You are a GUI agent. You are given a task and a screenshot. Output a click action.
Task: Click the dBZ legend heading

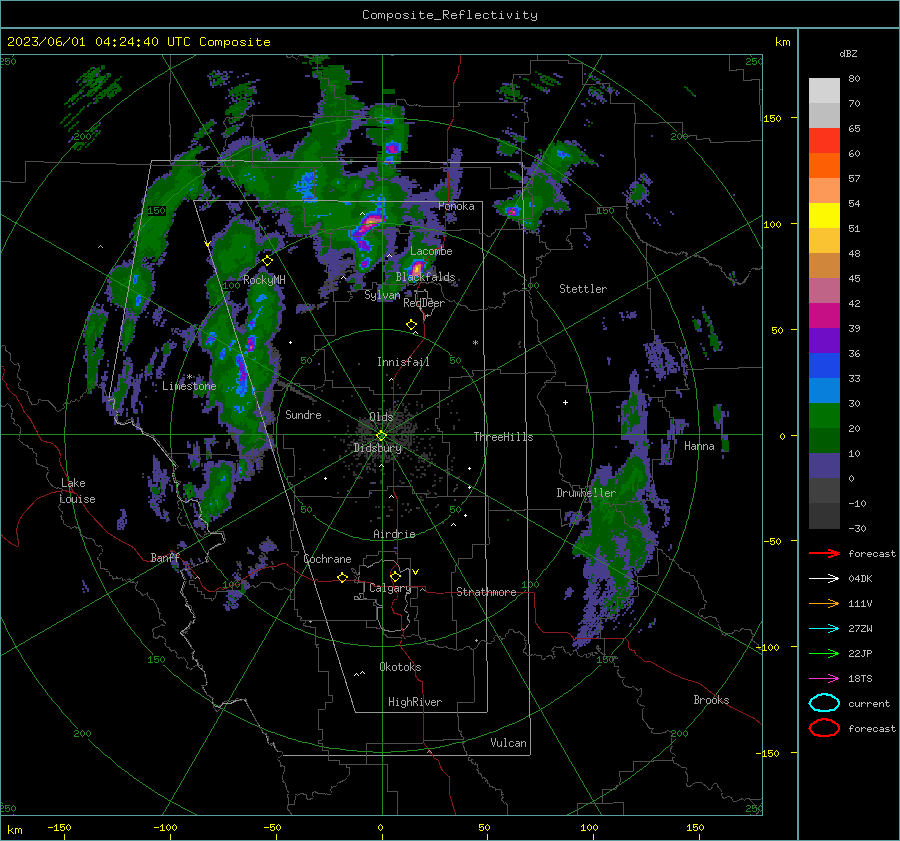coord(848,53)
